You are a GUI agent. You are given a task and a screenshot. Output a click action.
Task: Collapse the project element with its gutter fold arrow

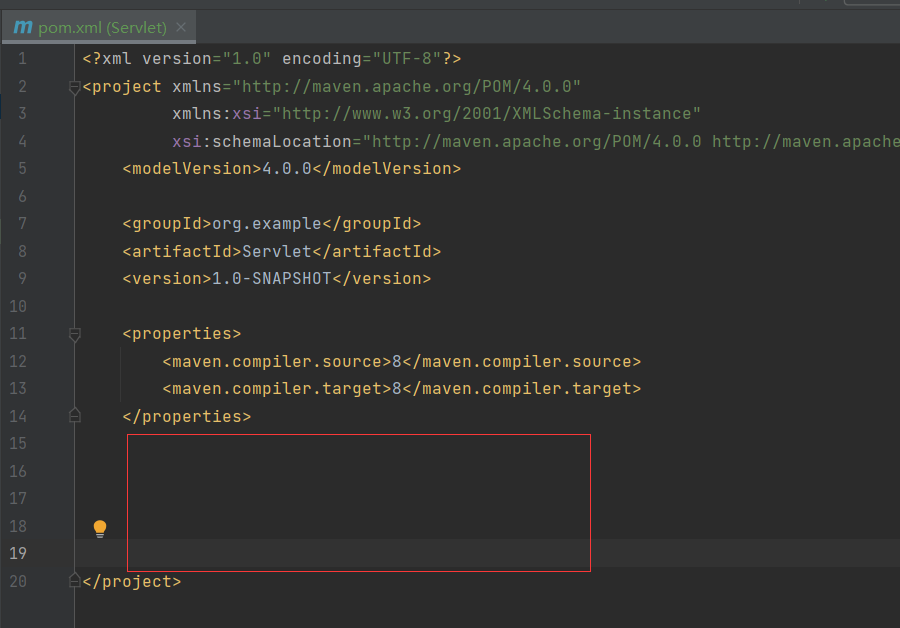(x=74, y=86)
